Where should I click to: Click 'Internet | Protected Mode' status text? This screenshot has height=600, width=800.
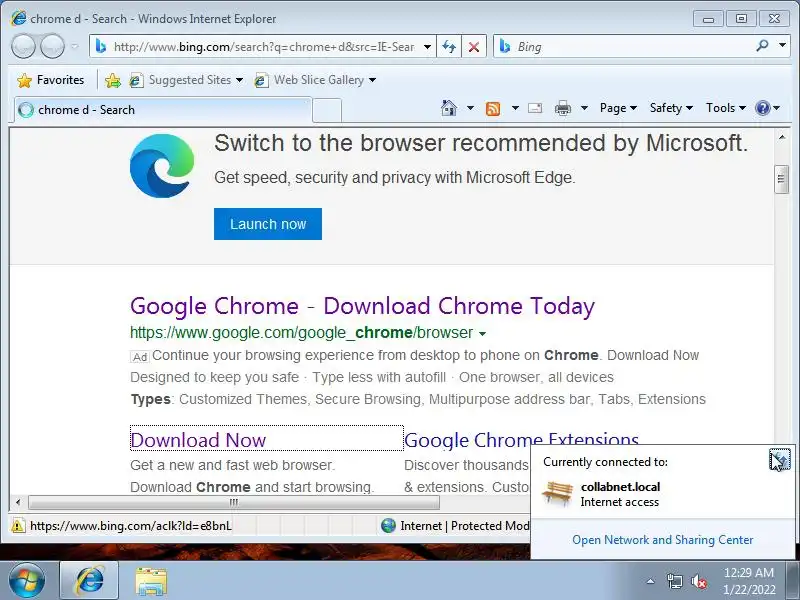click(x=465, y=526)
